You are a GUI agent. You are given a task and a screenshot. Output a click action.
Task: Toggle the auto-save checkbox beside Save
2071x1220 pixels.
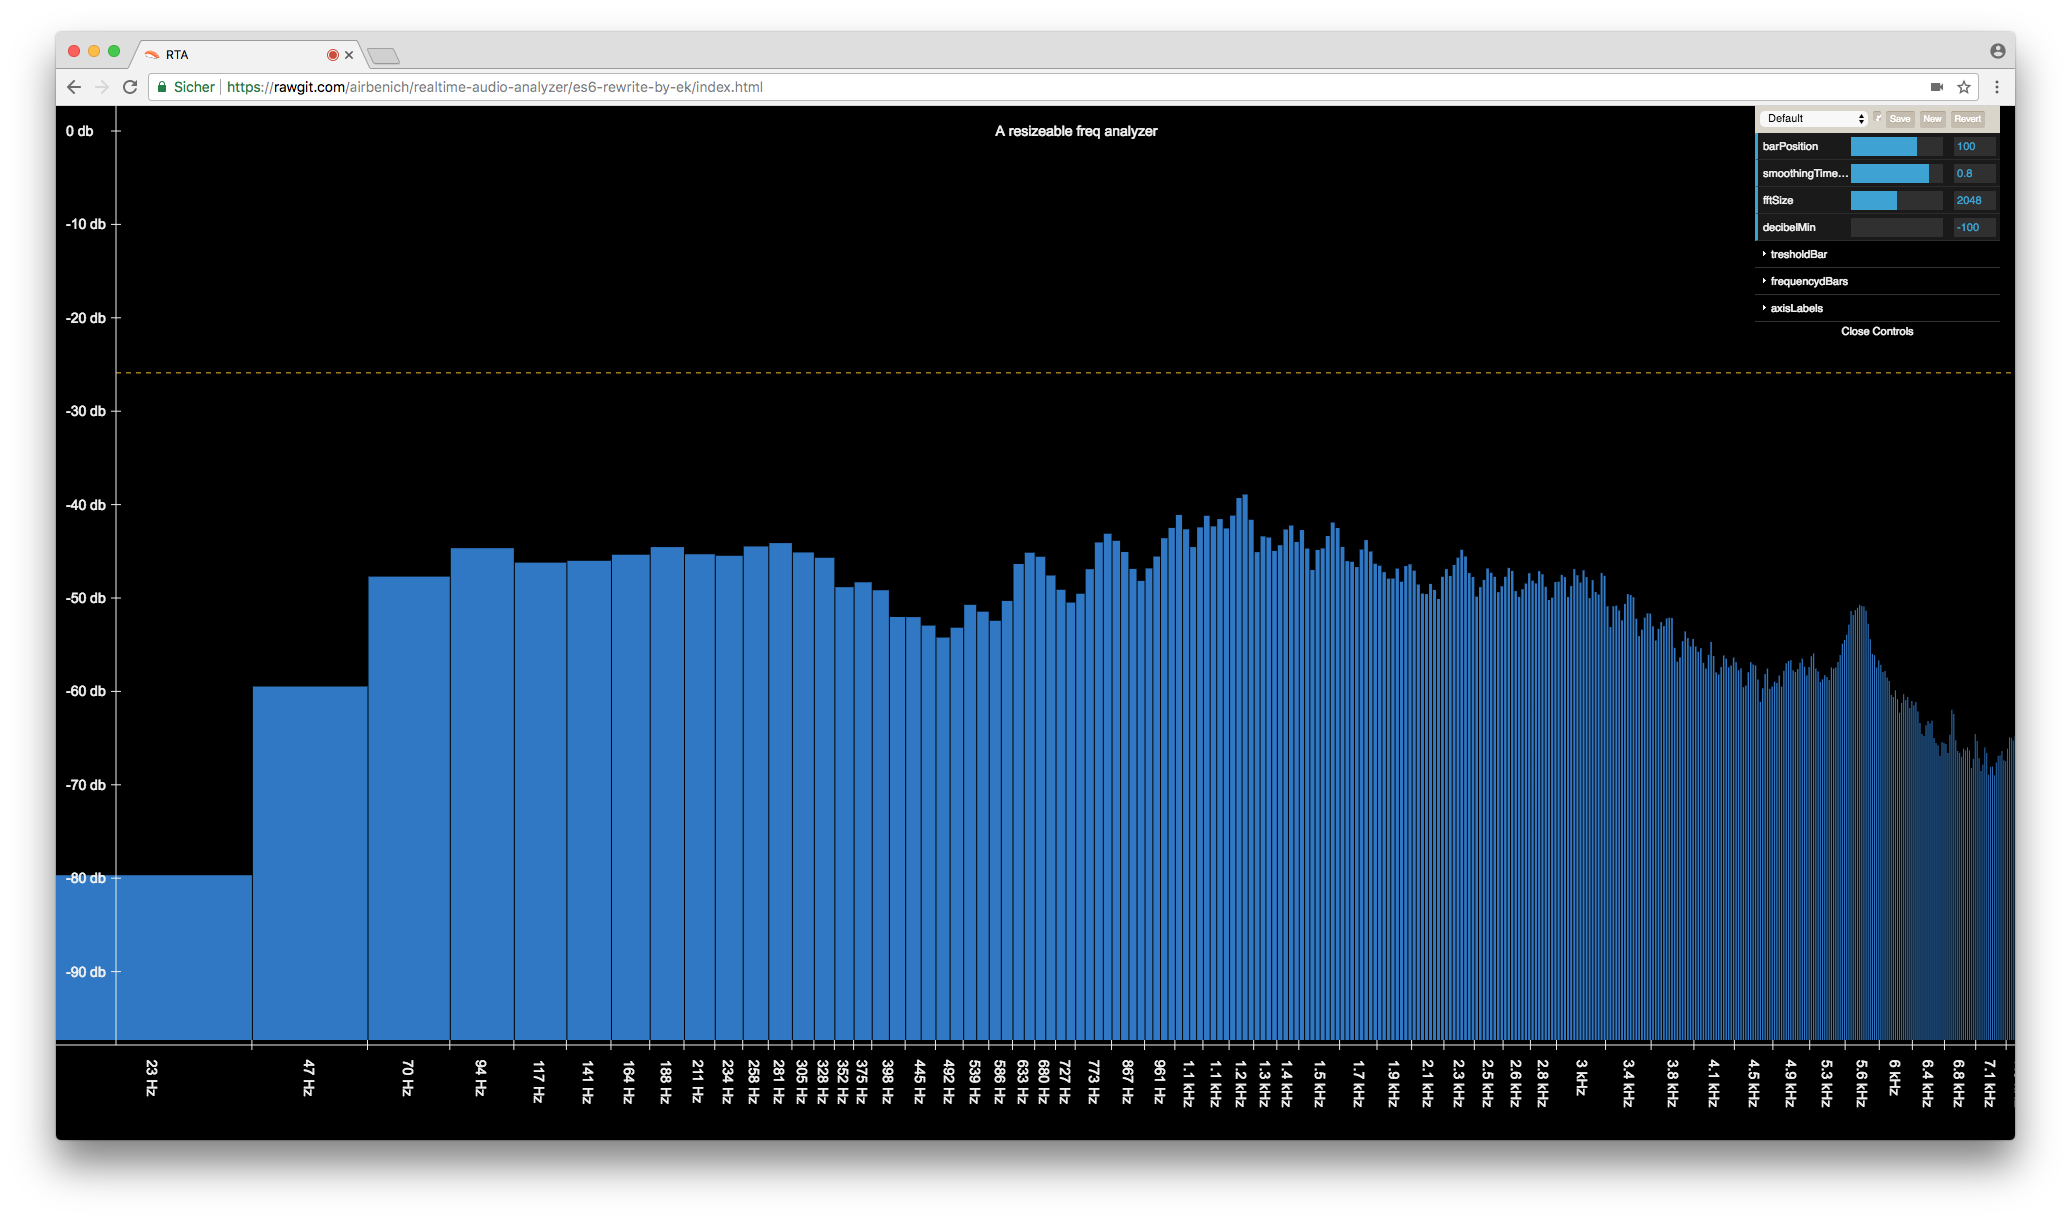coord(1878,118)
